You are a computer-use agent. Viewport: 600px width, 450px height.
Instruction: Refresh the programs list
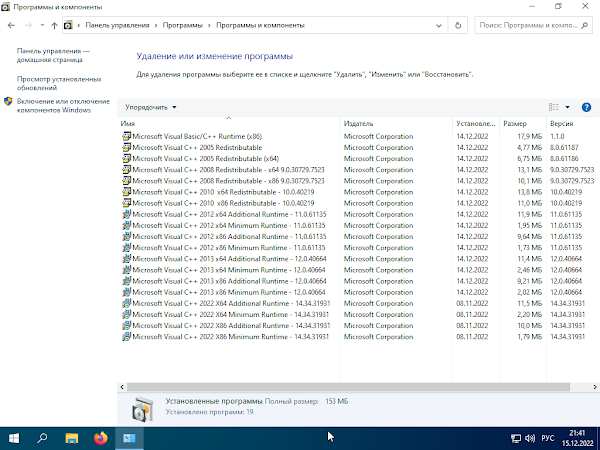pyautogui.click(x=458, y=25)
